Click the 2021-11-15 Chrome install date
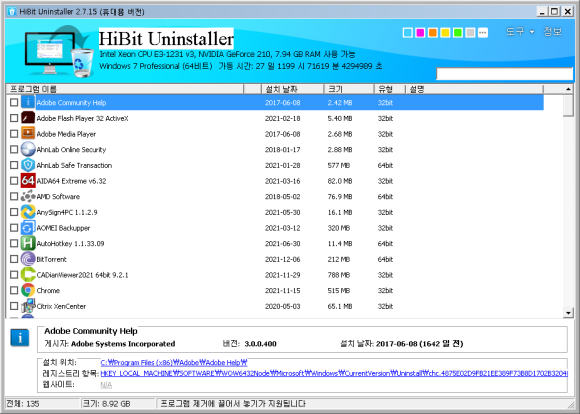The width and height of the screenshot is (580, 414). coord(283,291)
